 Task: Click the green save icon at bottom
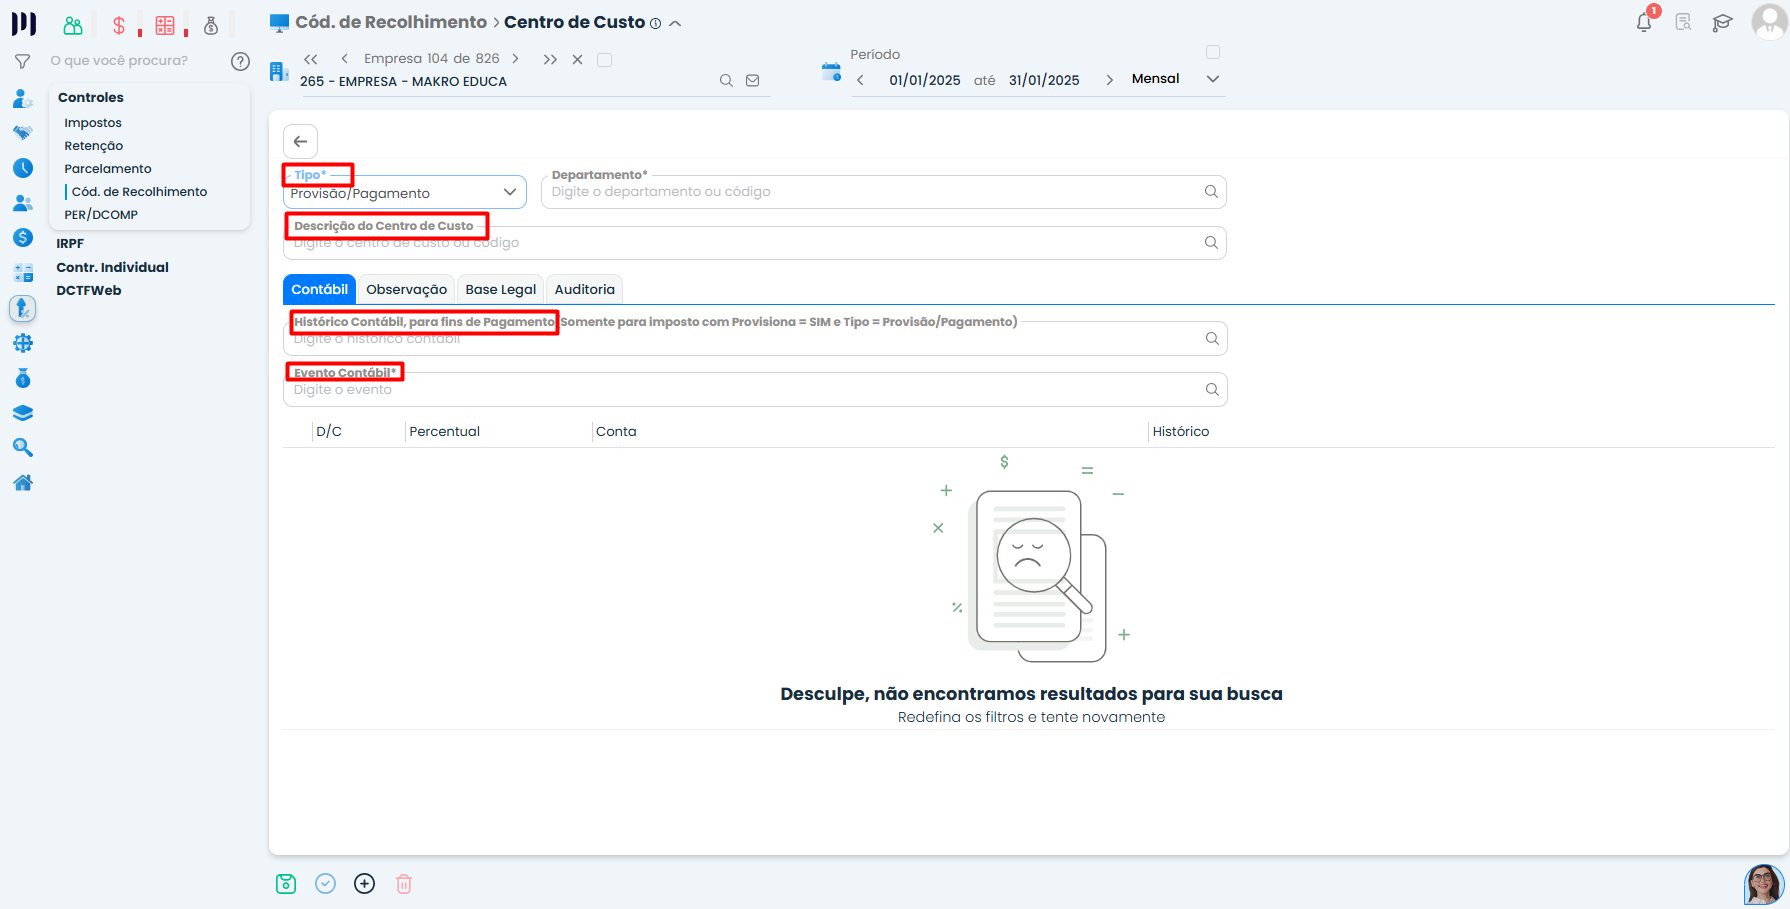tap(286, 883)
